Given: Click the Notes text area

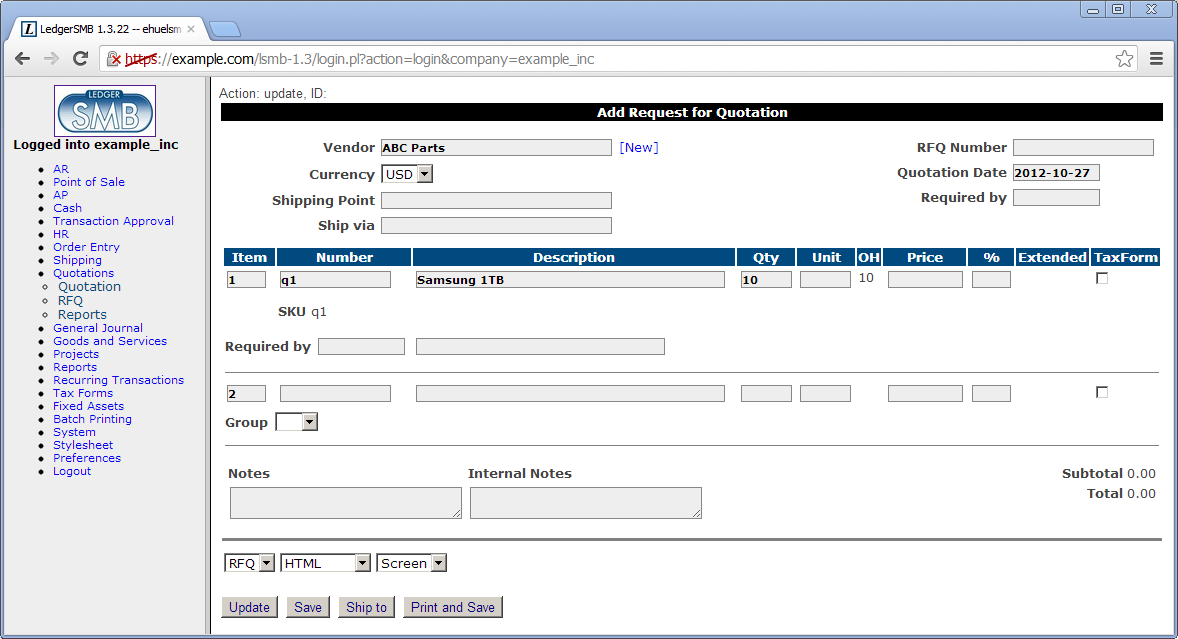Looking at the screenshot, I should click(x=346, y=503).
